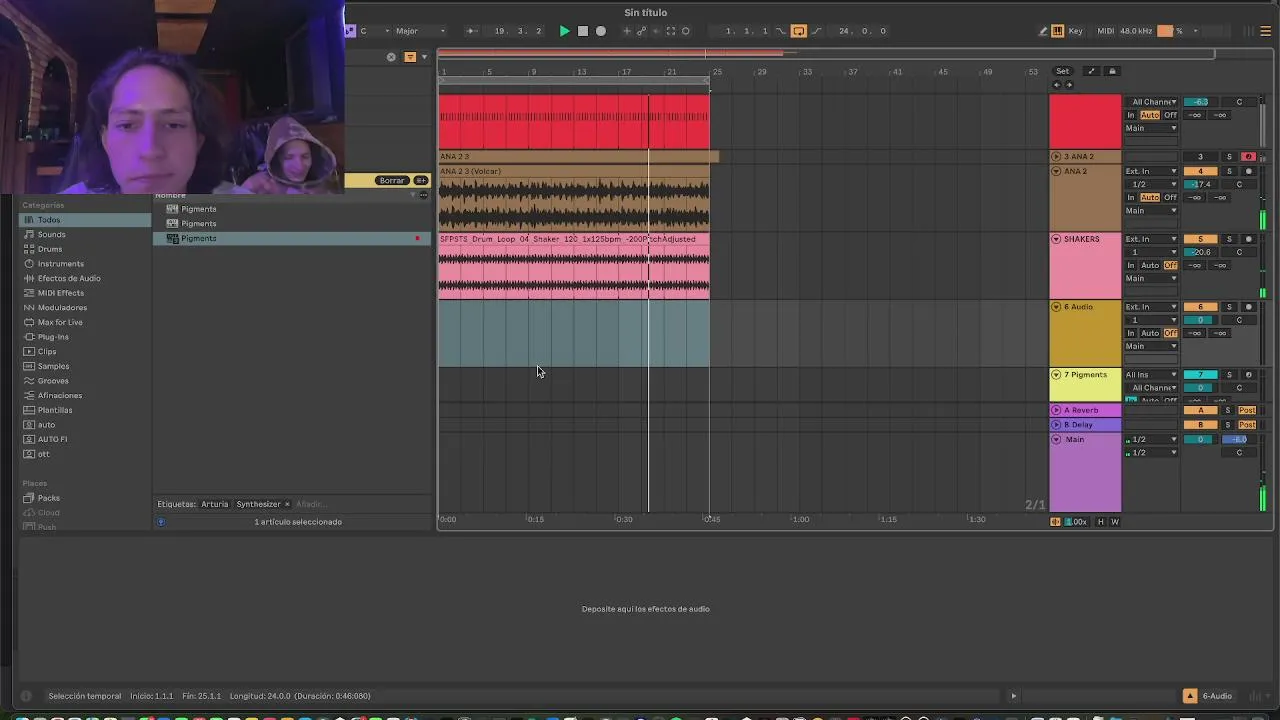Start playback with the green Play button
The height and width of the screenshot is (720, 1280).
coord(564,31)
